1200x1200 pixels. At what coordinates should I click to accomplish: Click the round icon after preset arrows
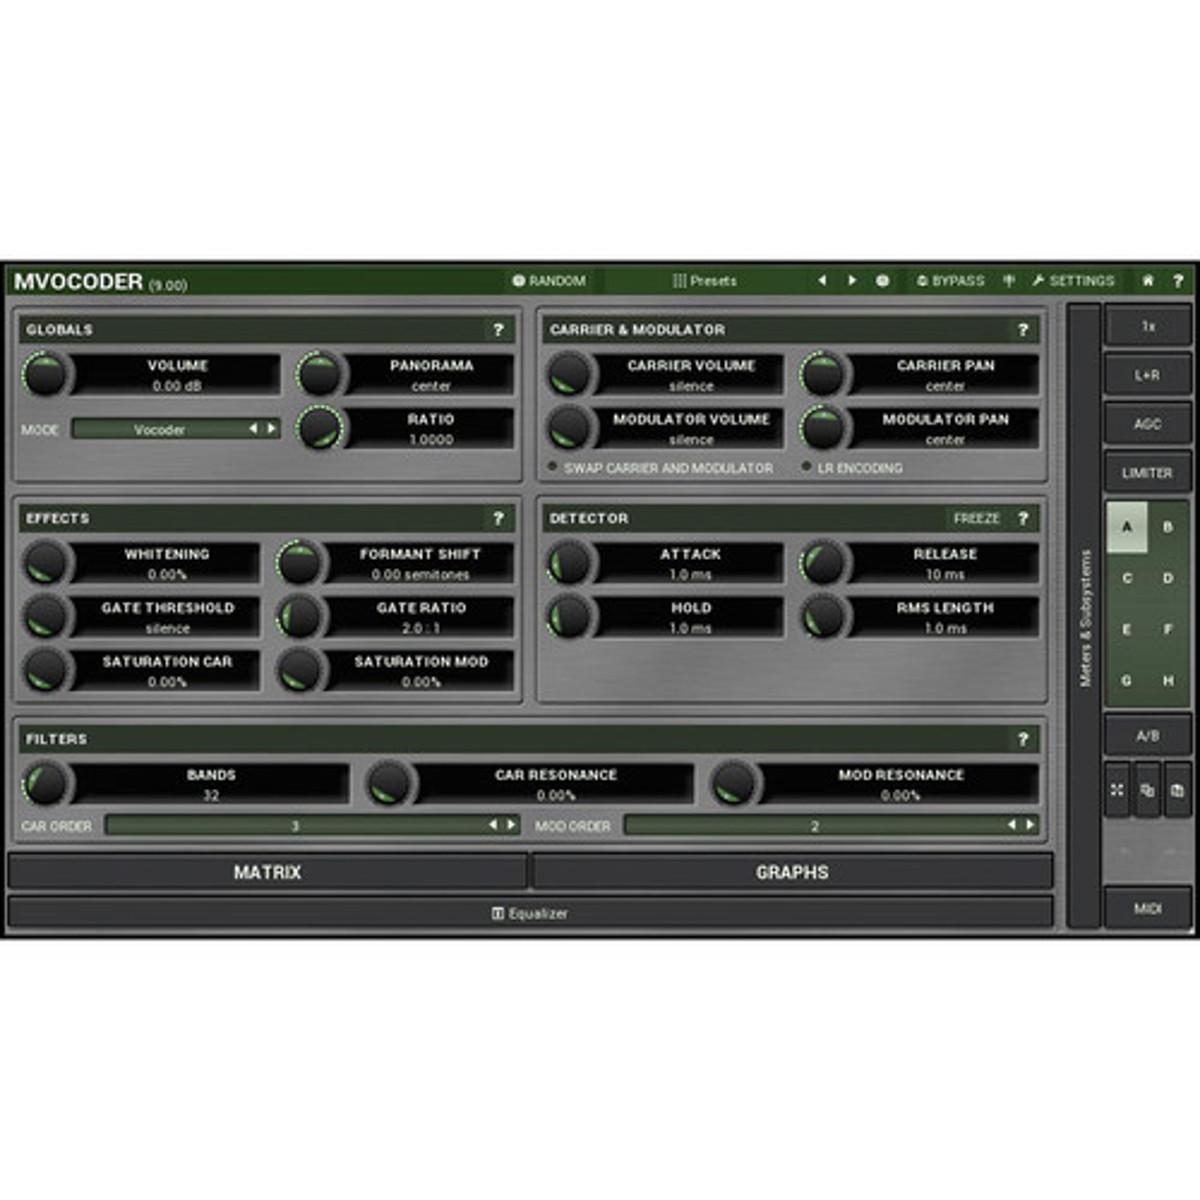coord(882,281)
